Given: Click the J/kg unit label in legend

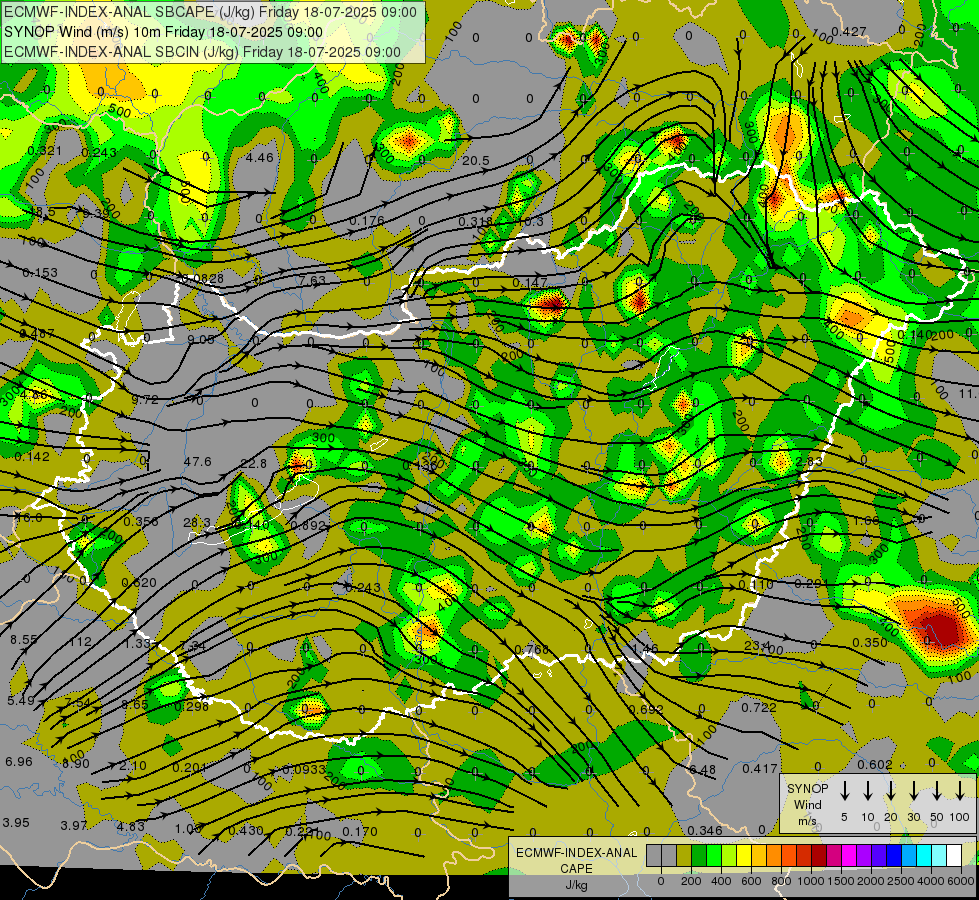Looking at the screenshot, I should [x=576, y=885].
